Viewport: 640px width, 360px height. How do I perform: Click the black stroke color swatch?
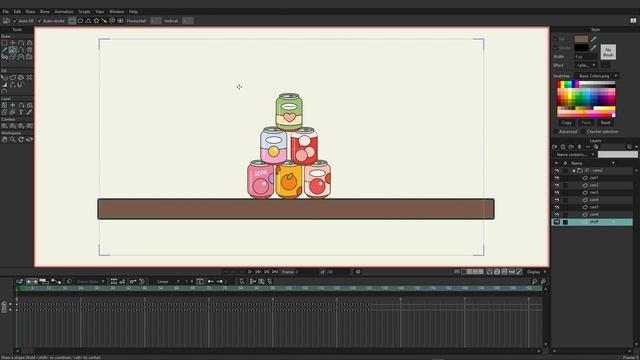coord(581,48)
